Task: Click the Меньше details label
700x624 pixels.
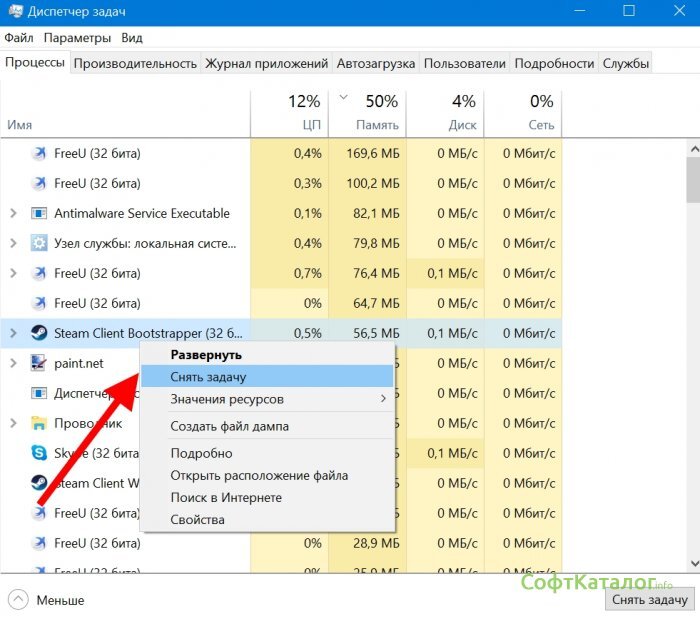Action: (60, 600)
